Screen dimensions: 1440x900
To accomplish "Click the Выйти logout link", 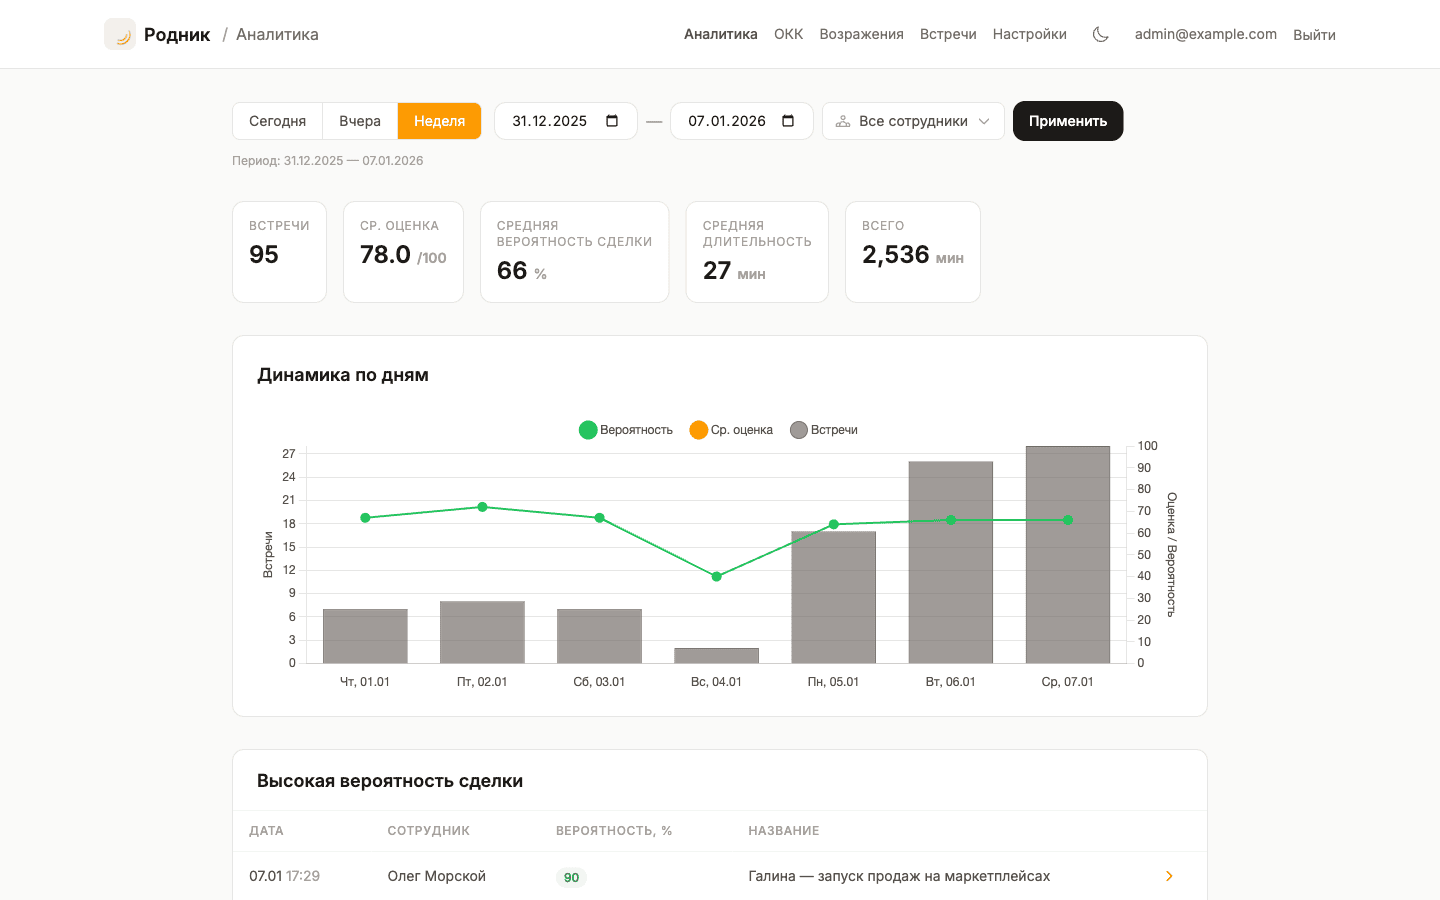I will pos(1314,35).
